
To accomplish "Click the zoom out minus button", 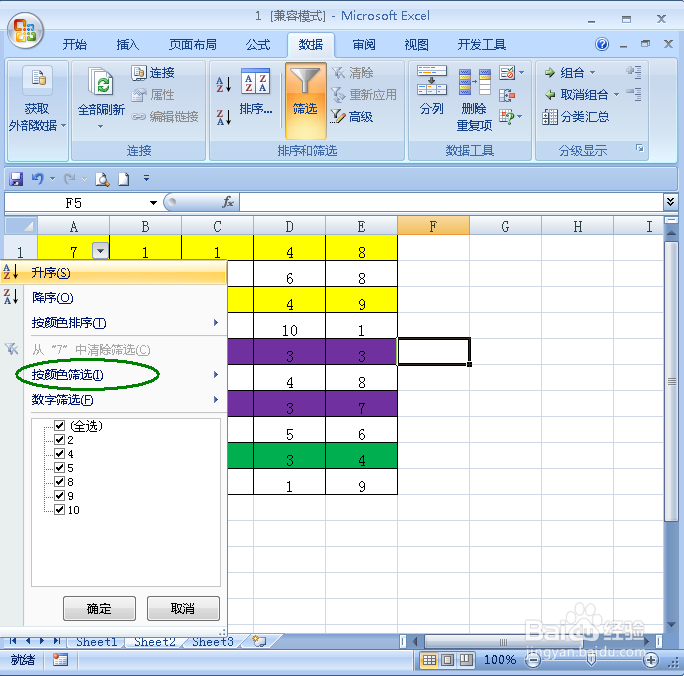I will pyautogui.click(x=532, y=660).
